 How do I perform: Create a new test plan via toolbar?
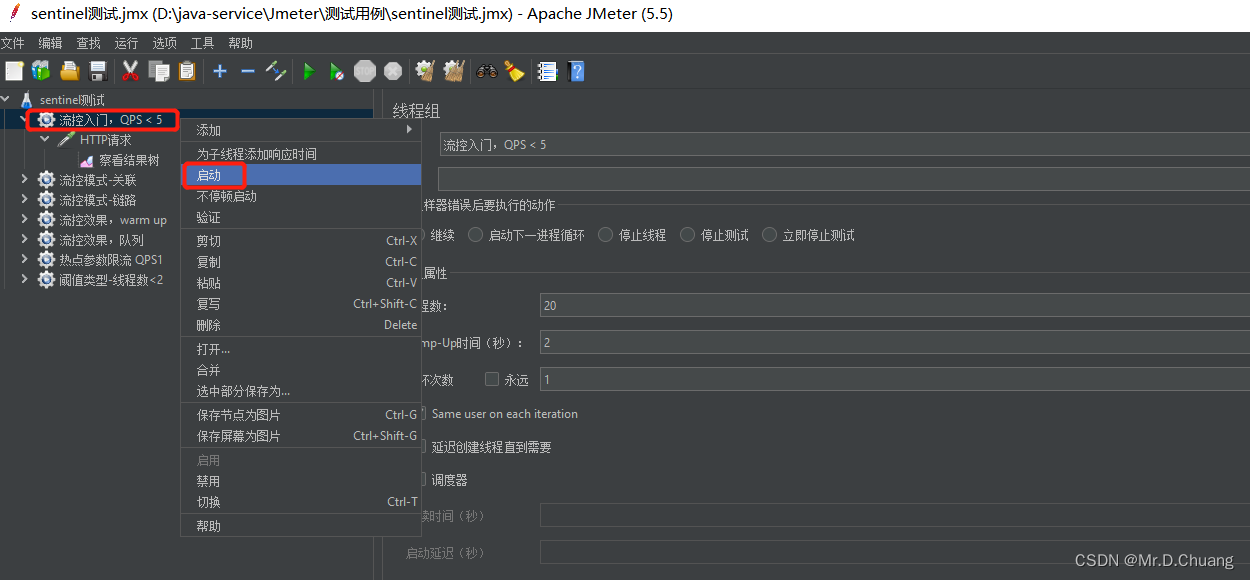(14, 71)
